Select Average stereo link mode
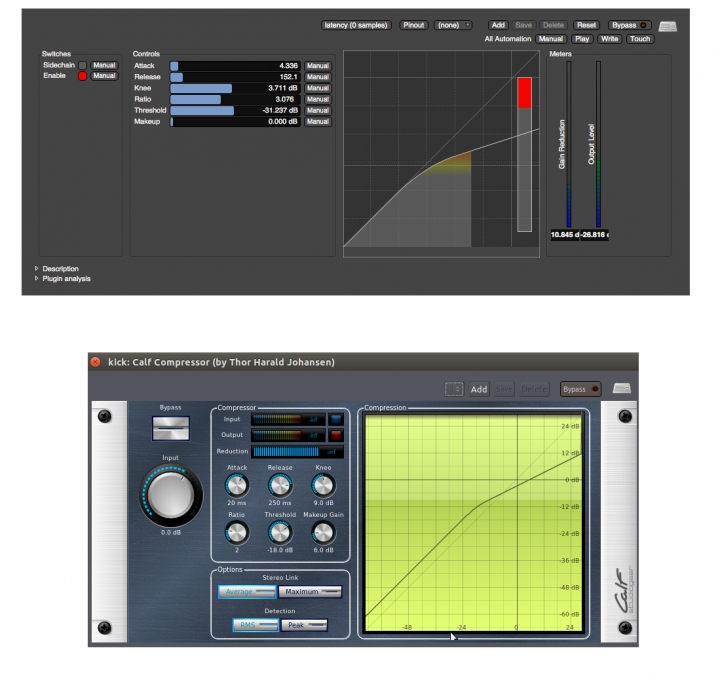 click(x=247, y=592)
